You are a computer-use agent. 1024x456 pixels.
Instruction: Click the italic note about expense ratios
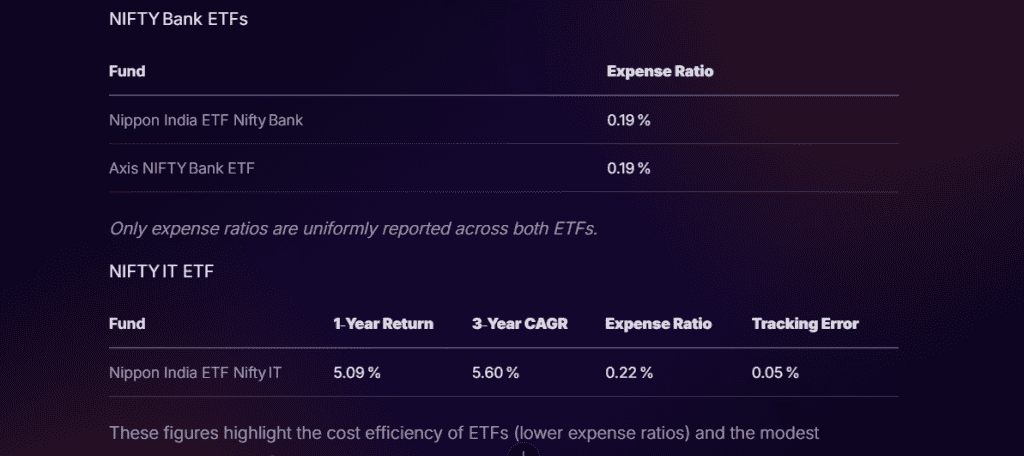[x=353, y=228]
